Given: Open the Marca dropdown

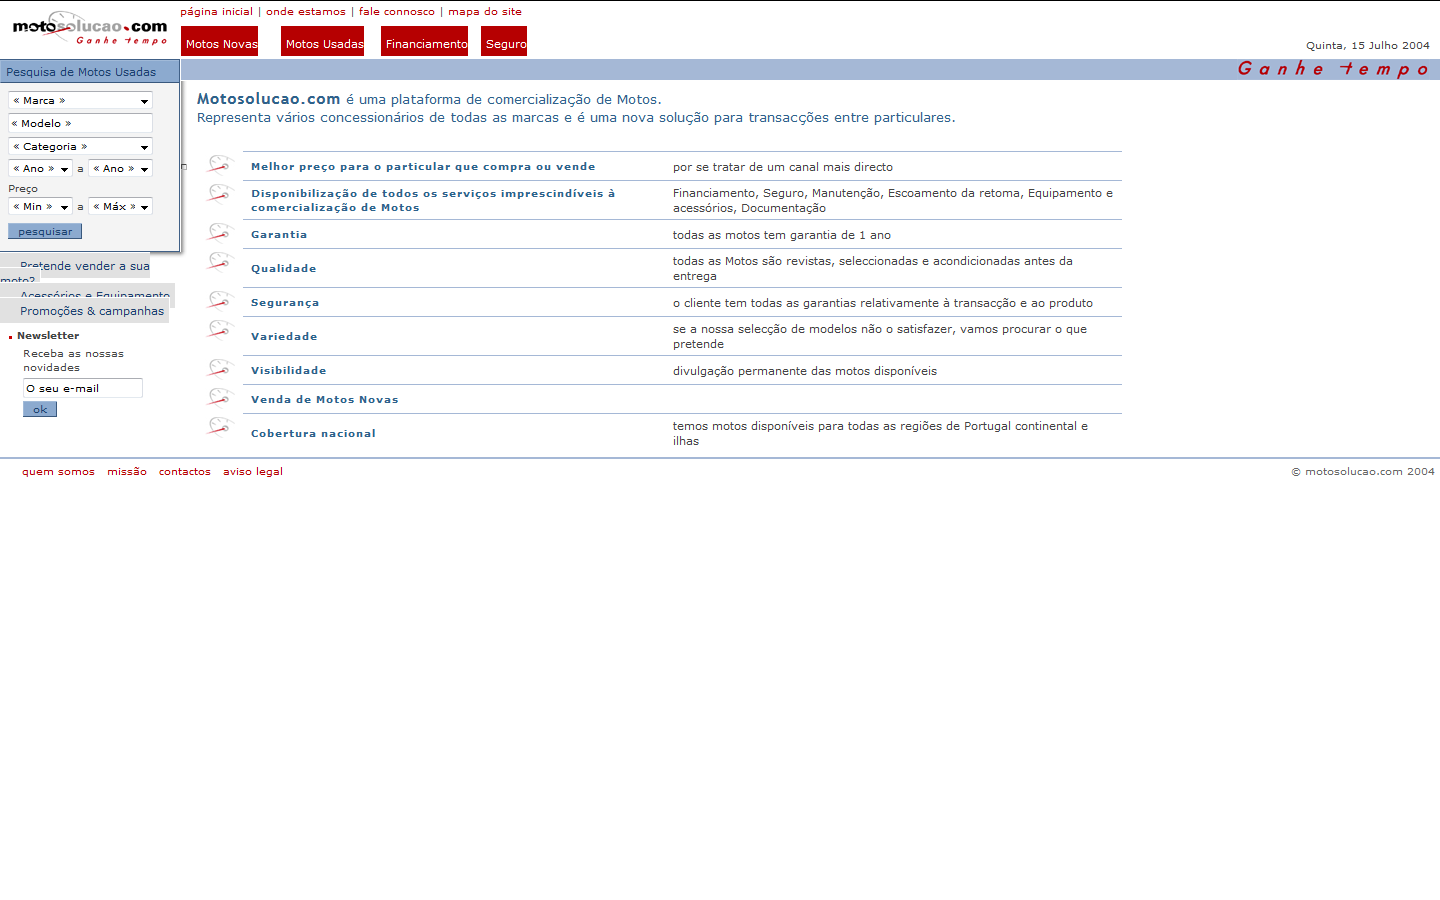Looking at the screenshot, I should coord(80,100).
